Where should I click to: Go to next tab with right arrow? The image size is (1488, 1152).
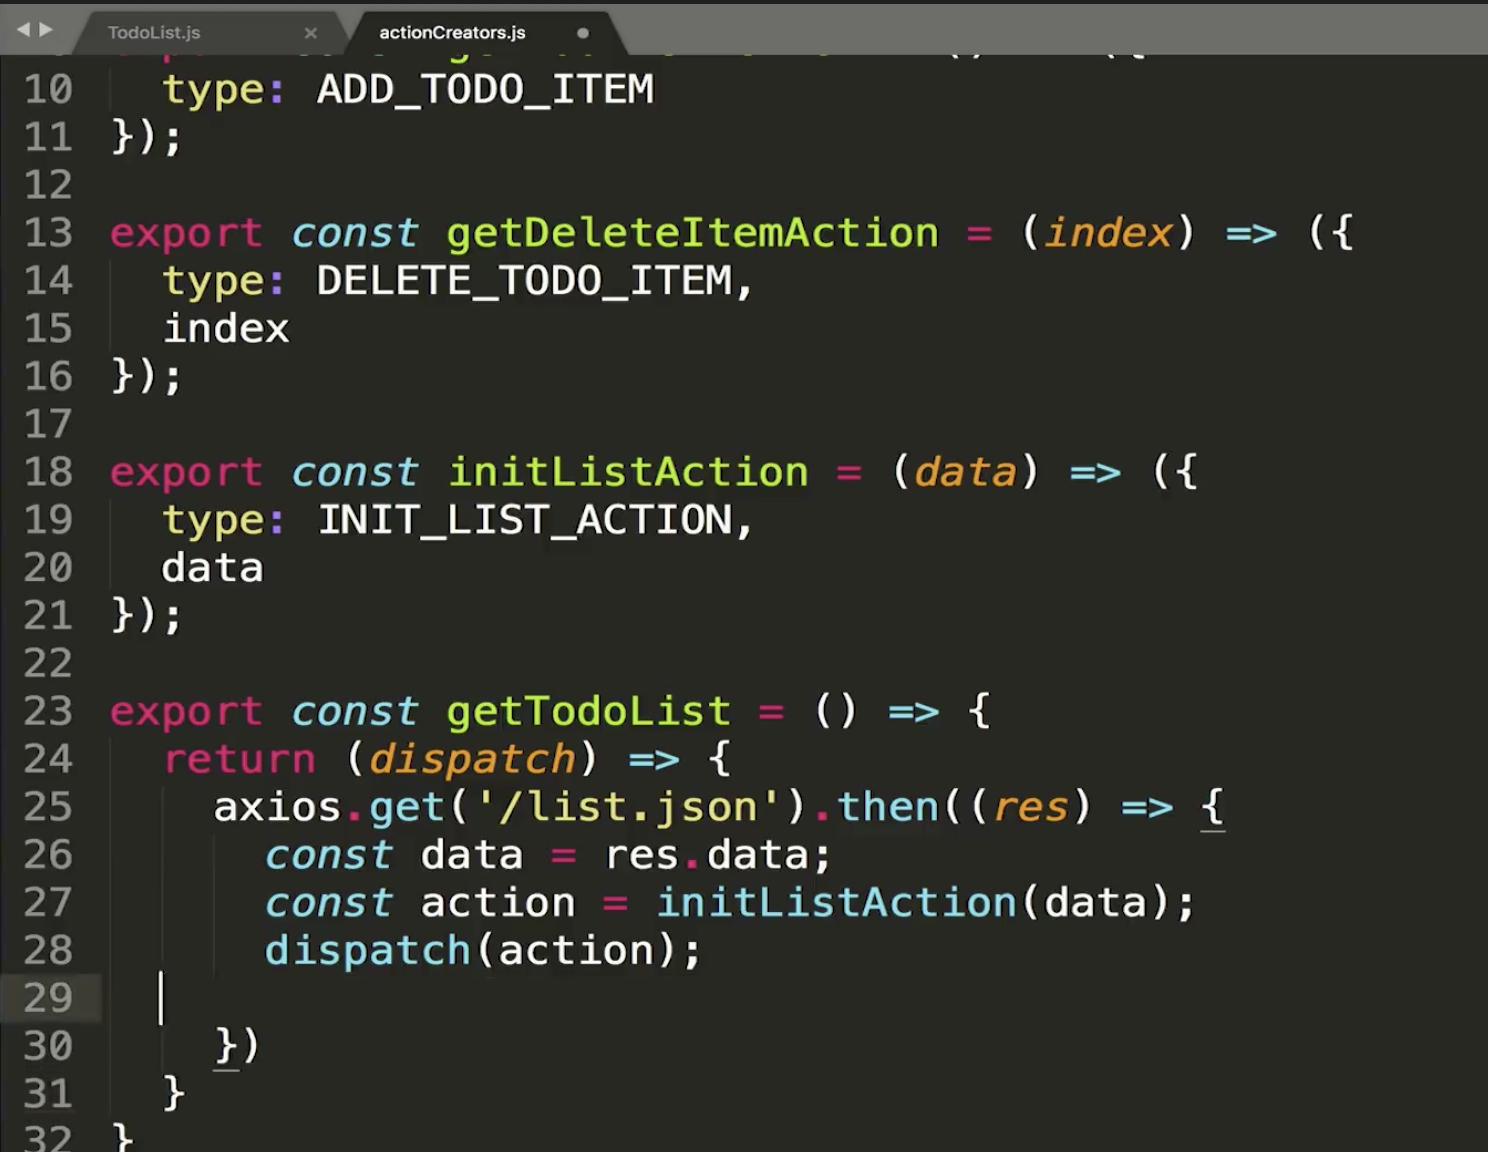tap(45, 30)
